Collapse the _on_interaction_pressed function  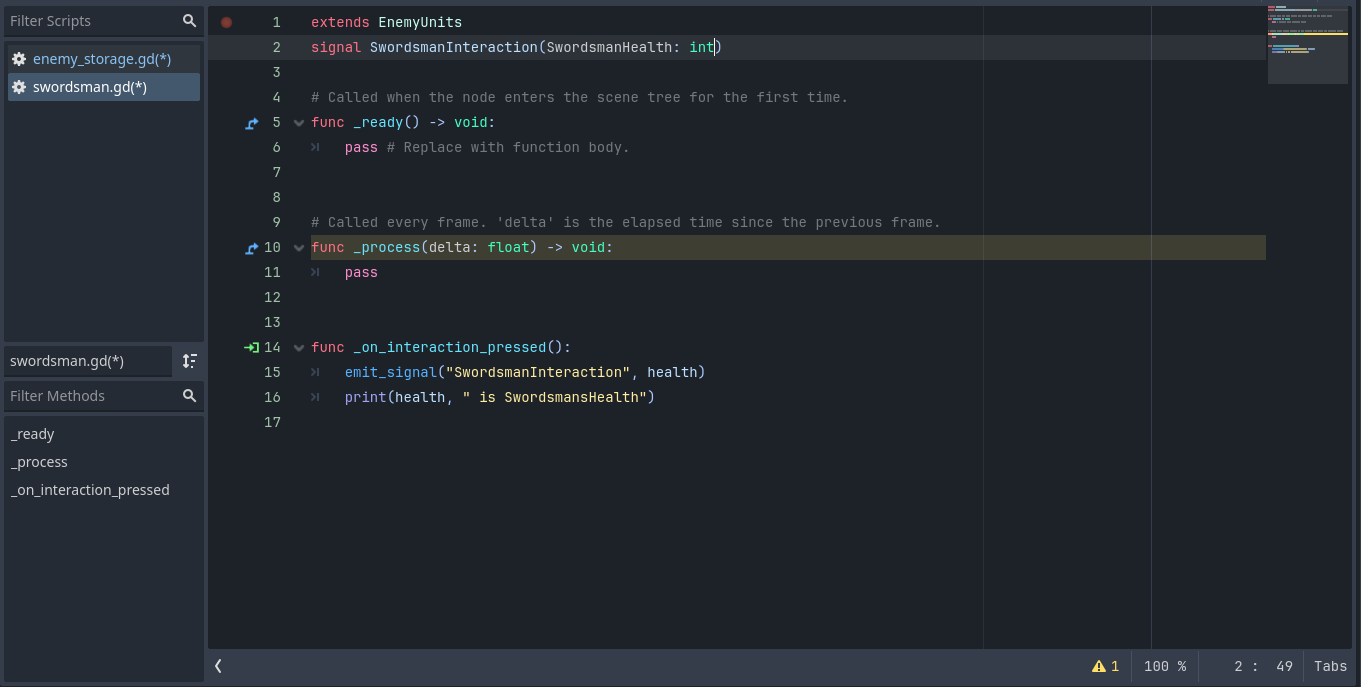pos(298,348)
